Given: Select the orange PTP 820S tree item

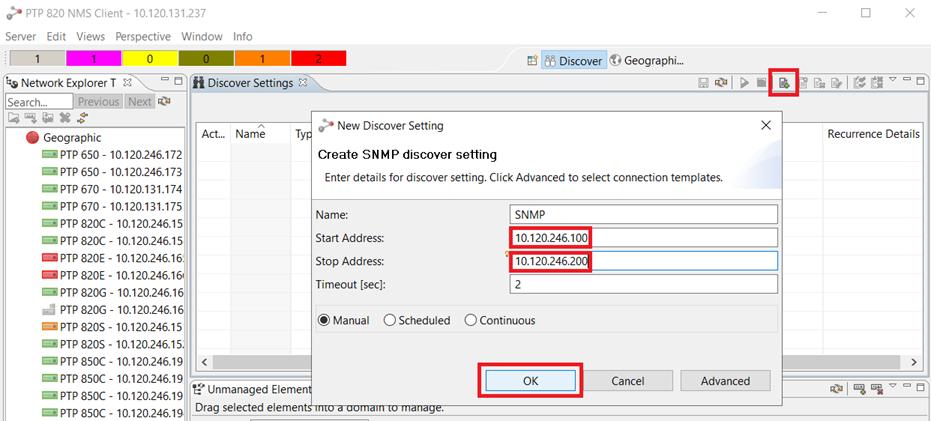Looking at the screenshot, I should (112, 327).
